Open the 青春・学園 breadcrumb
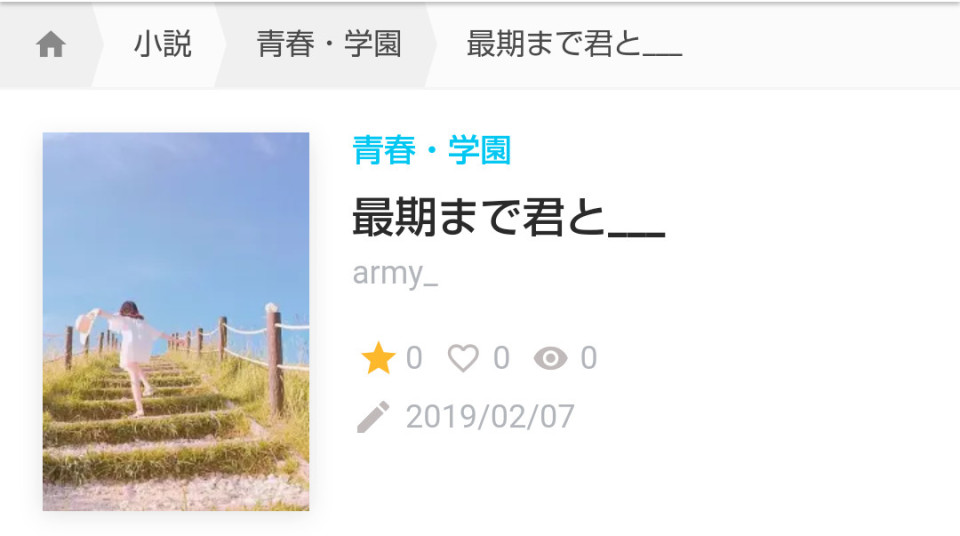This screenshot has width=960, height=536. (x=329, y=45)
